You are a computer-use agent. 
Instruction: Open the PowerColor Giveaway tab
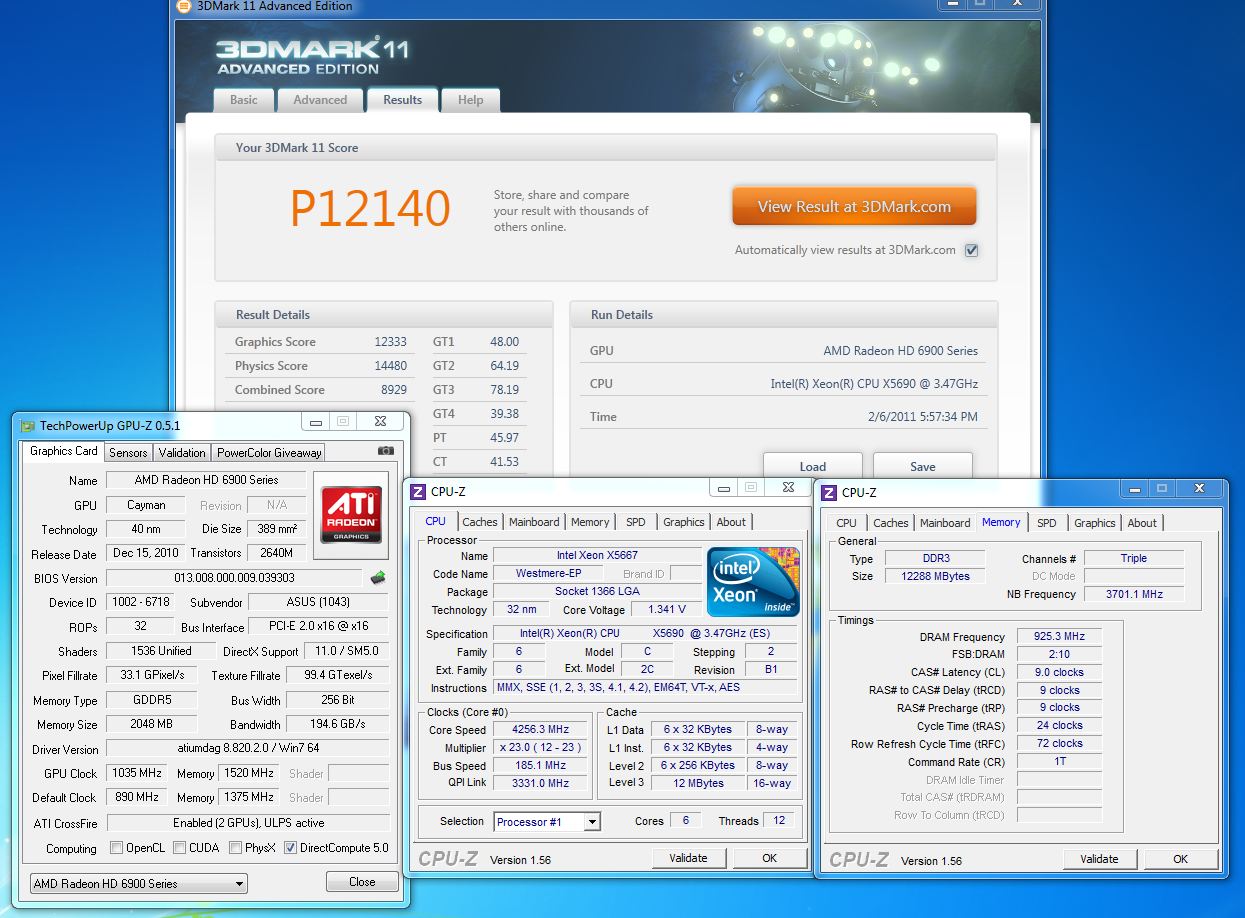(x=269, y=453)
